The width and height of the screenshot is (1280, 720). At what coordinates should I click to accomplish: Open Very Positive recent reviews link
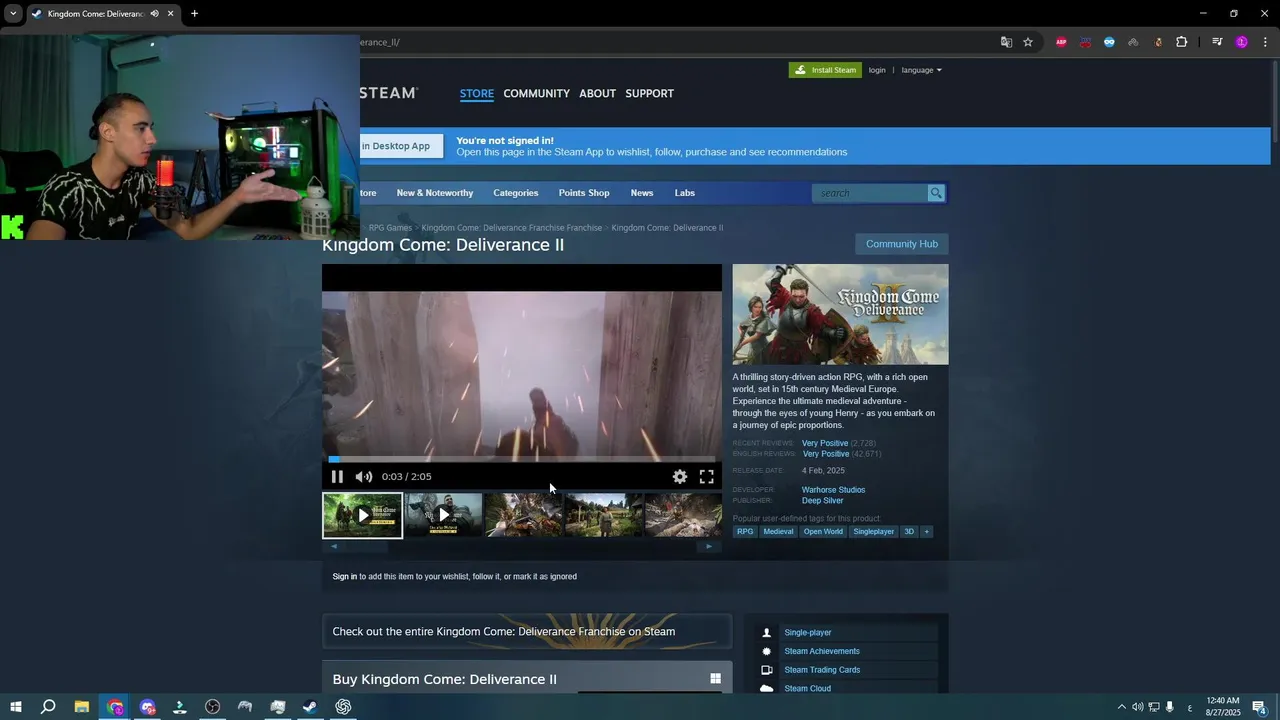click(x=825, y=443)
